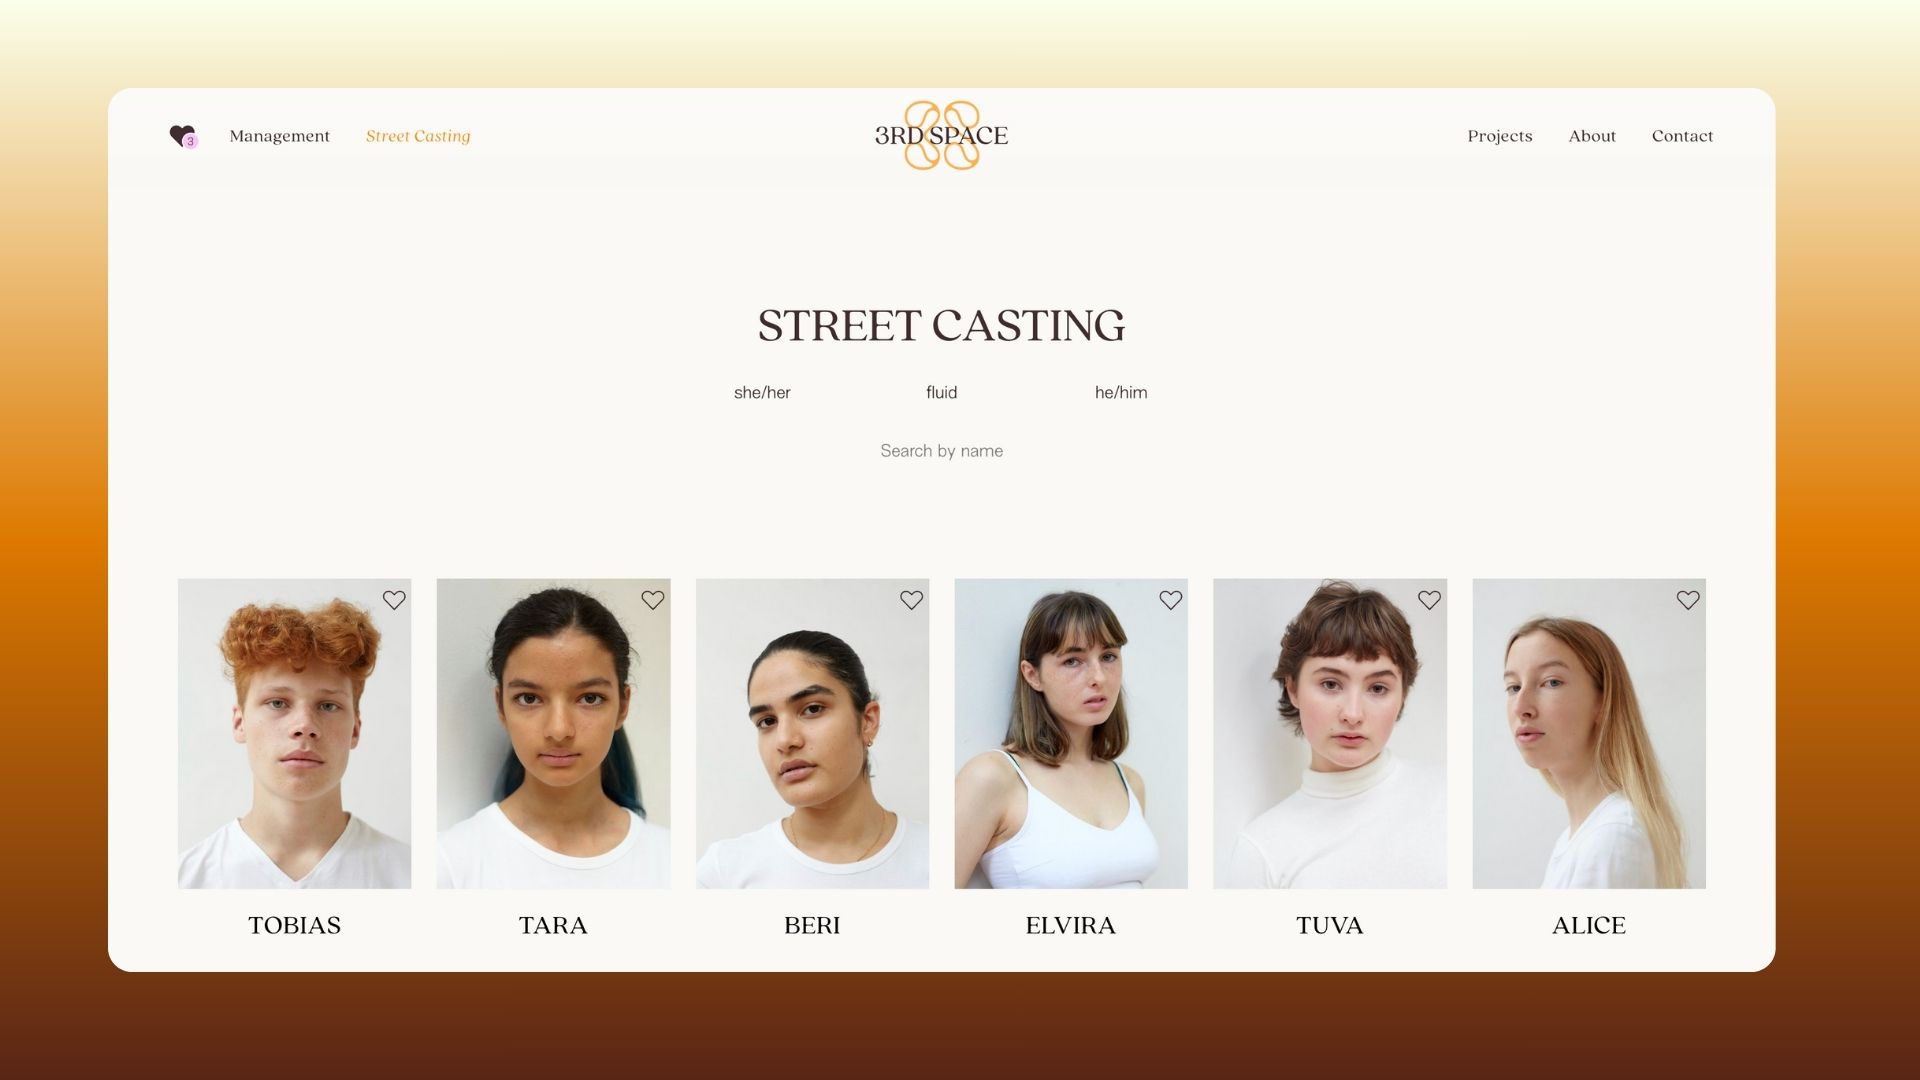Focus the Search by name field
The image size is (1920, 1080).
[x=941, y=451]
